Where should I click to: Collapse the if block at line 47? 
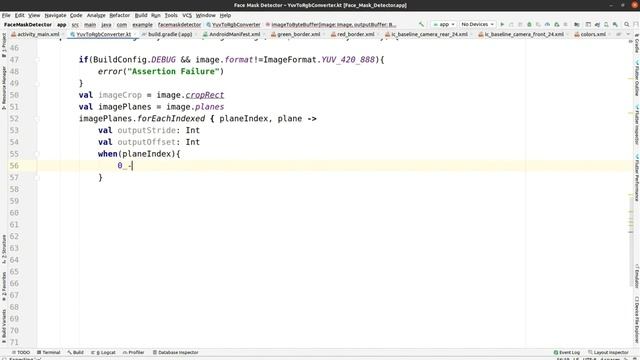(37, 60)
